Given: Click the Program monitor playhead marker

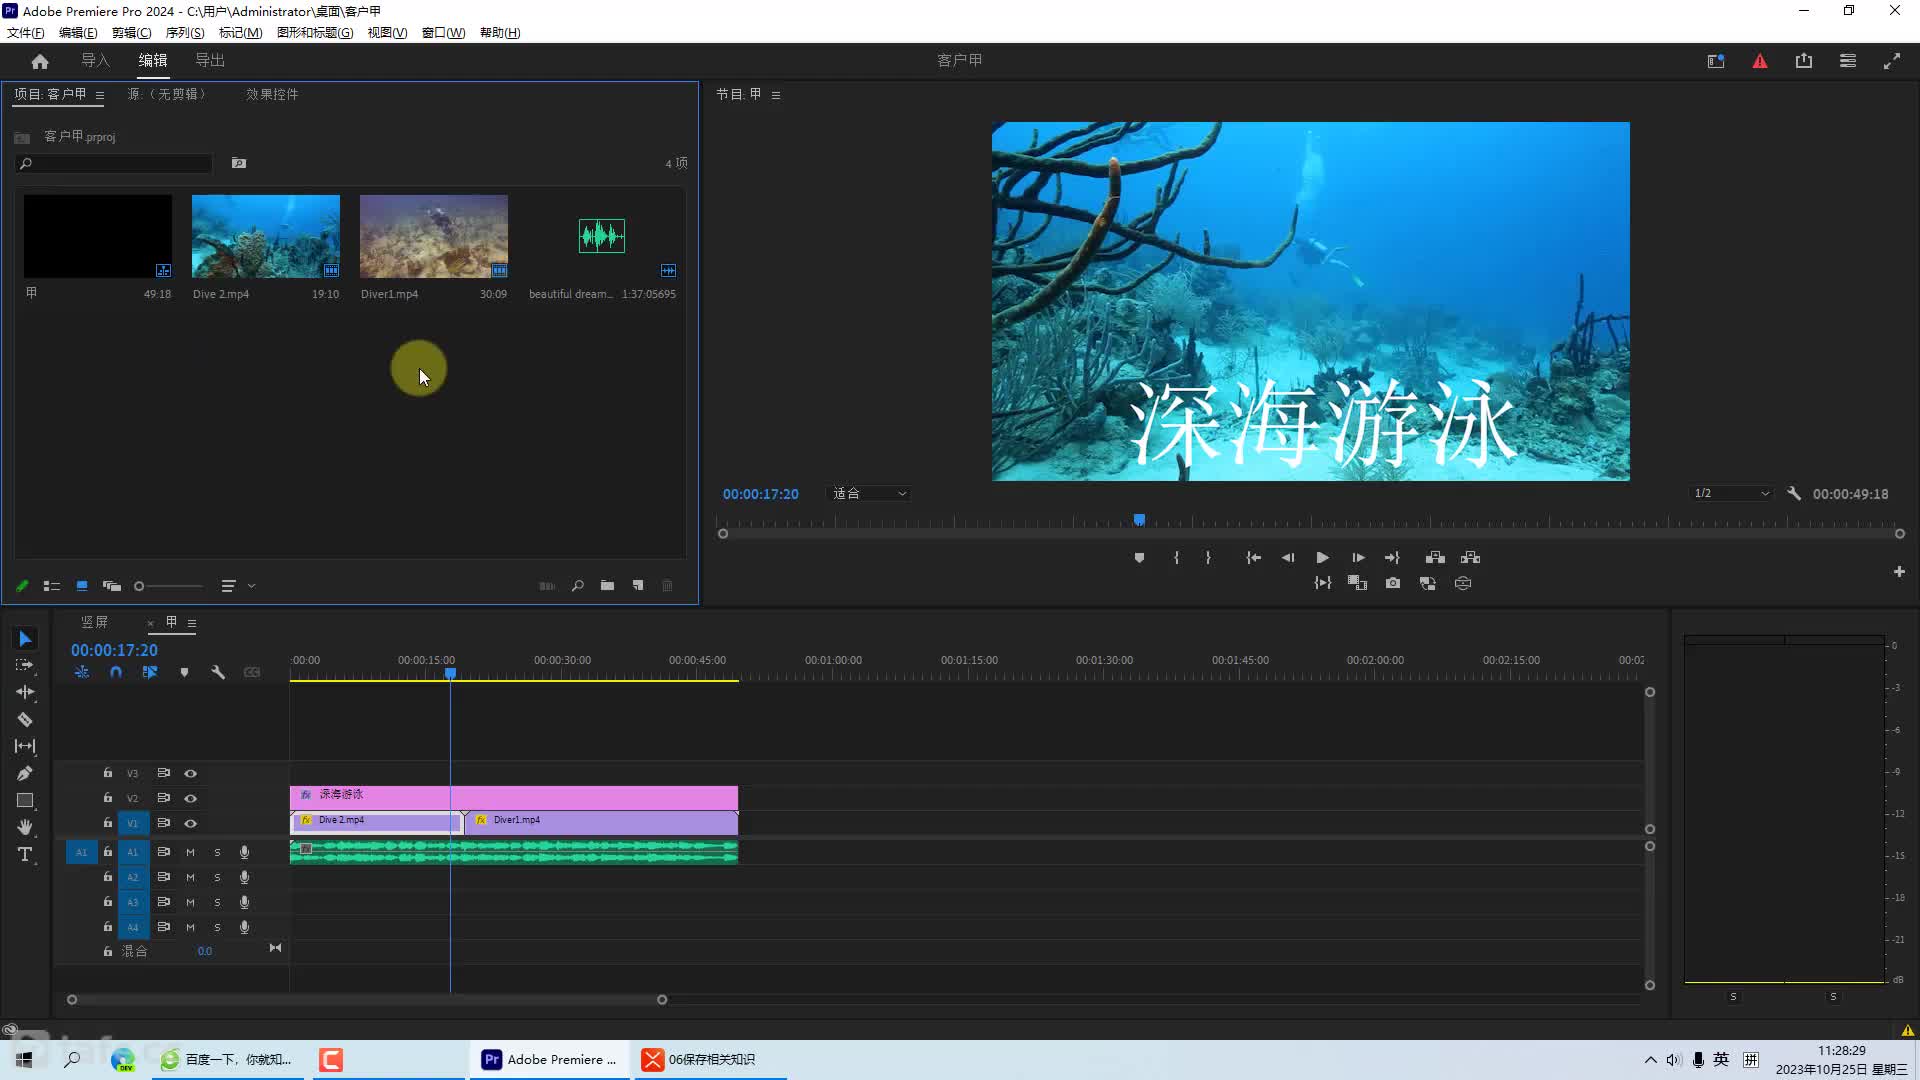Looking at the screenshot, I should [1139, 520].
